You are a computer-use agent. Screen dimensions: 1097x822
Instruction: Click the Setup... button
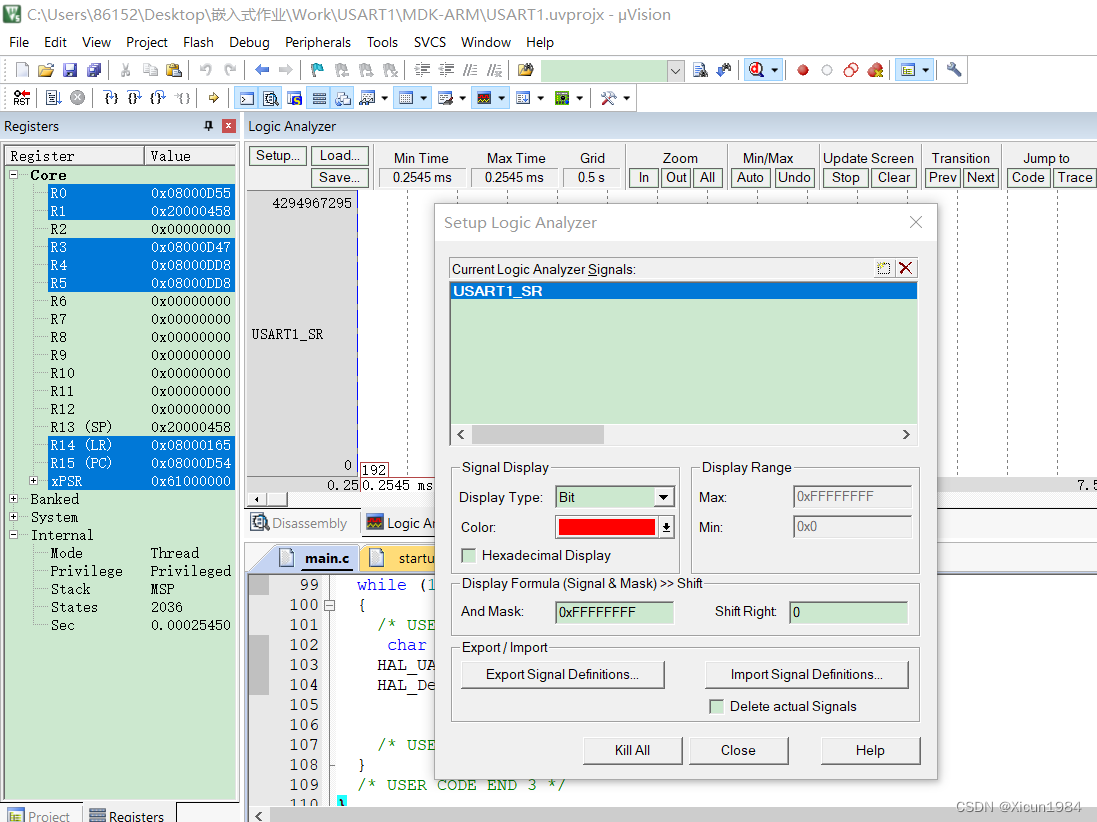click(278, 156)
